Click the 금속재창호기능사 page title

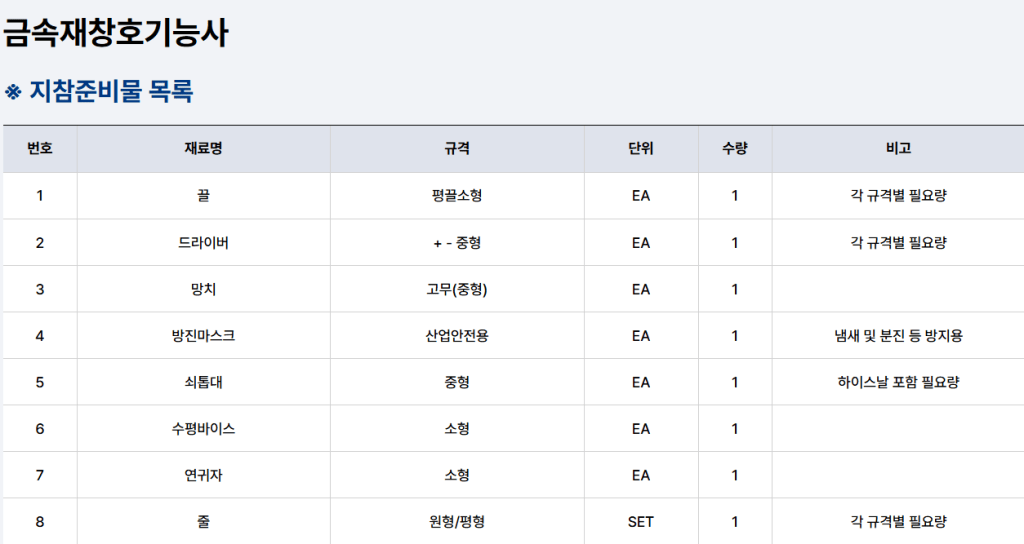pos(116,33)
